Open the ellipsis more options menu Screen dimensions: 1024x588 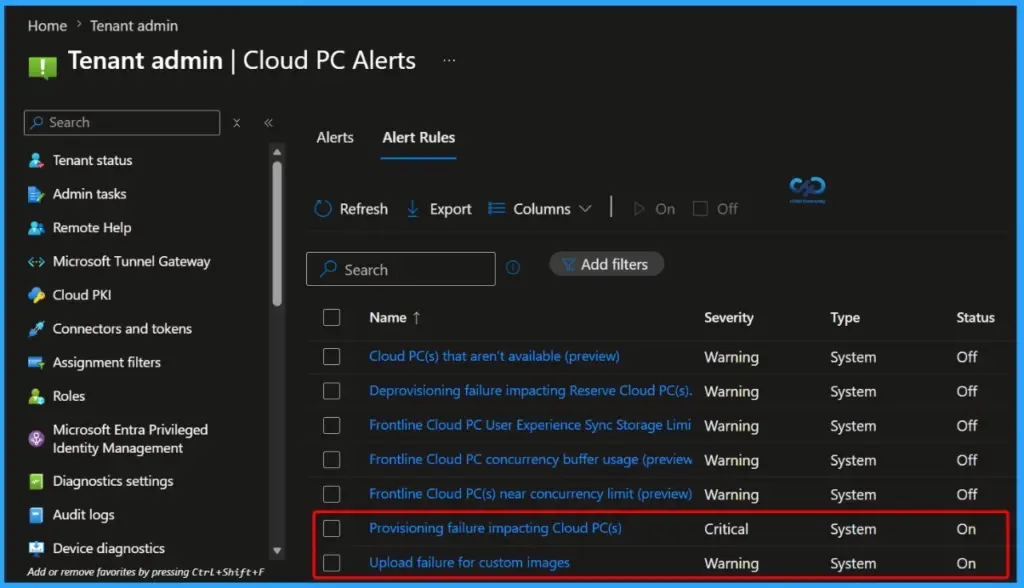(449, 60)
